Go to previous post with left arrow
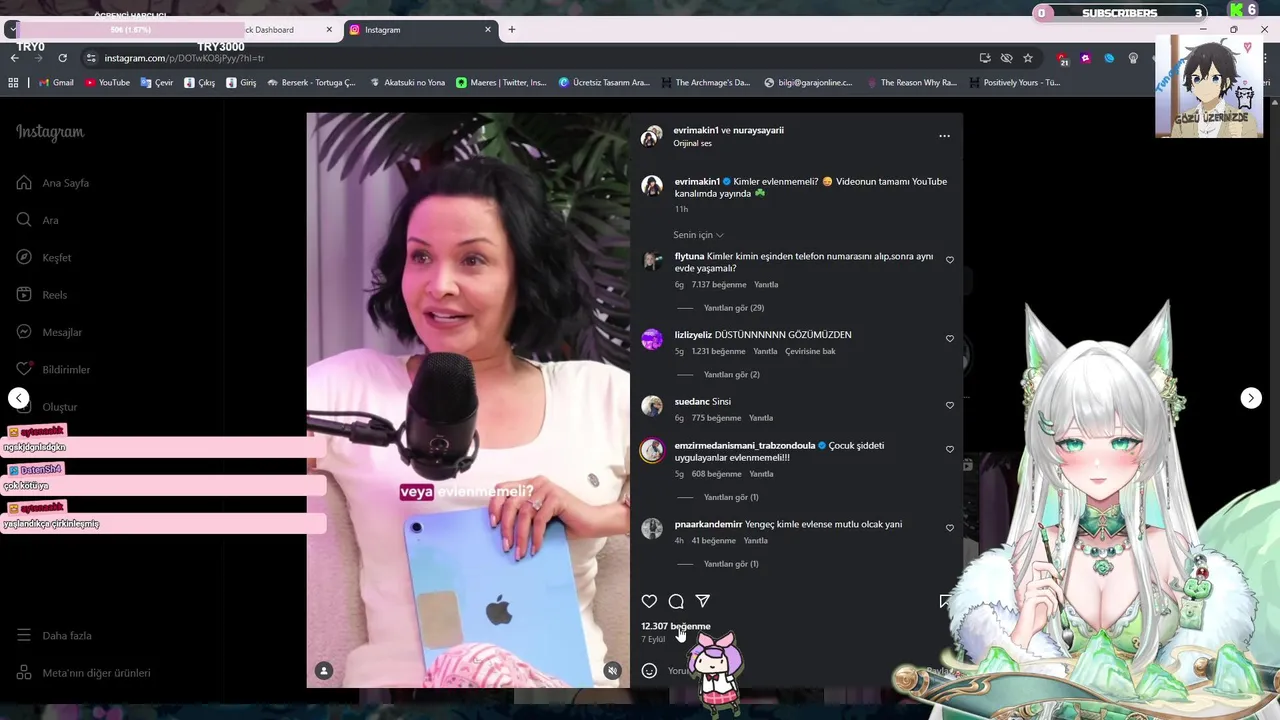Viewport: 1280px width, 720px height. tap(19, 398)
